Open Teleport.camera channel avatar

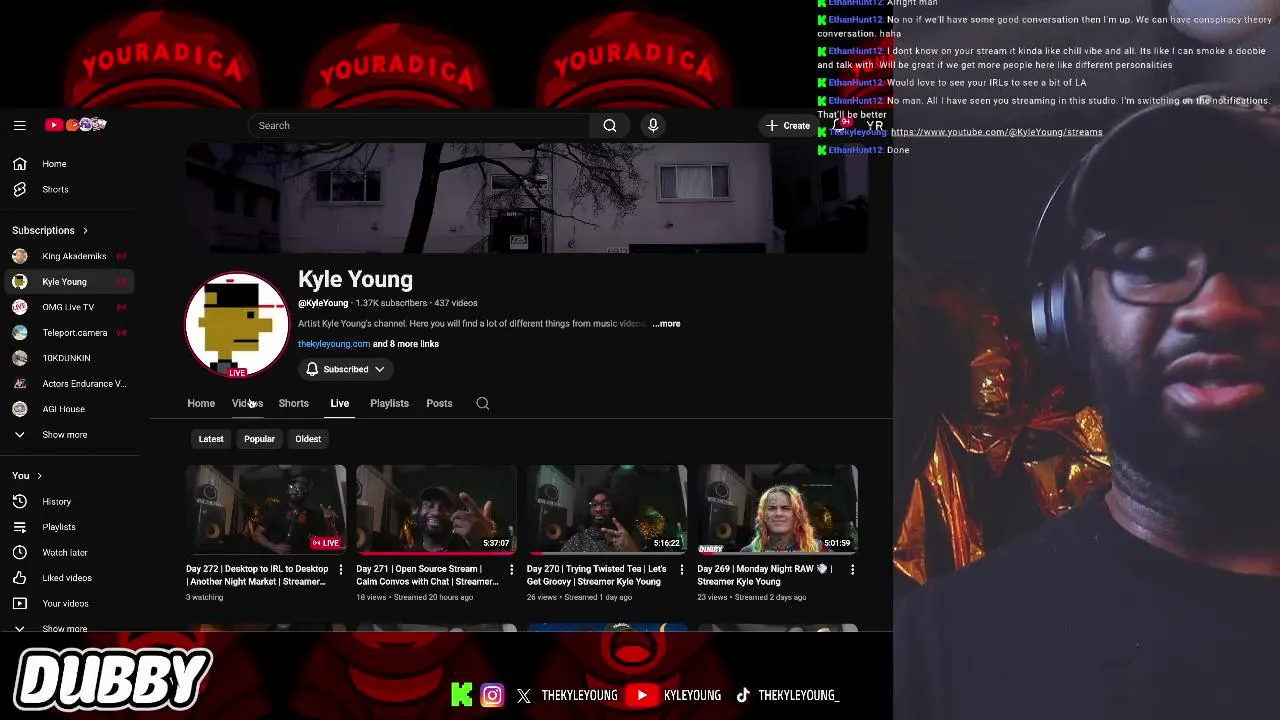tap(19, 333)
